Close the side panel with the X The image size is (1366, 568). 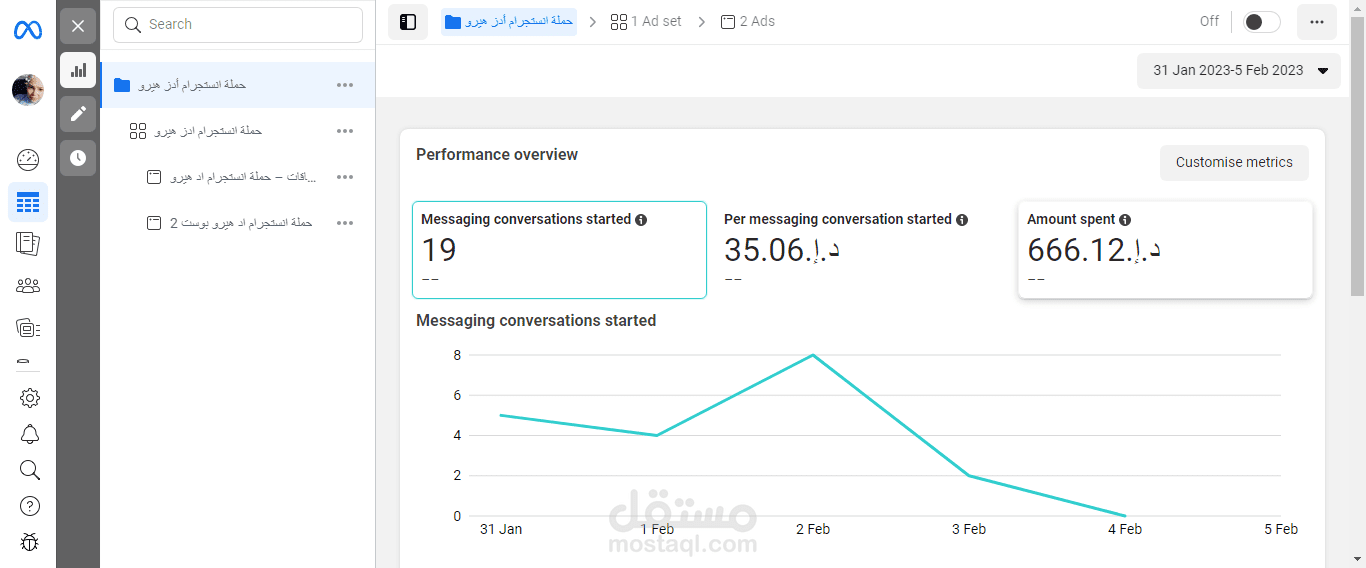point(78,26)
